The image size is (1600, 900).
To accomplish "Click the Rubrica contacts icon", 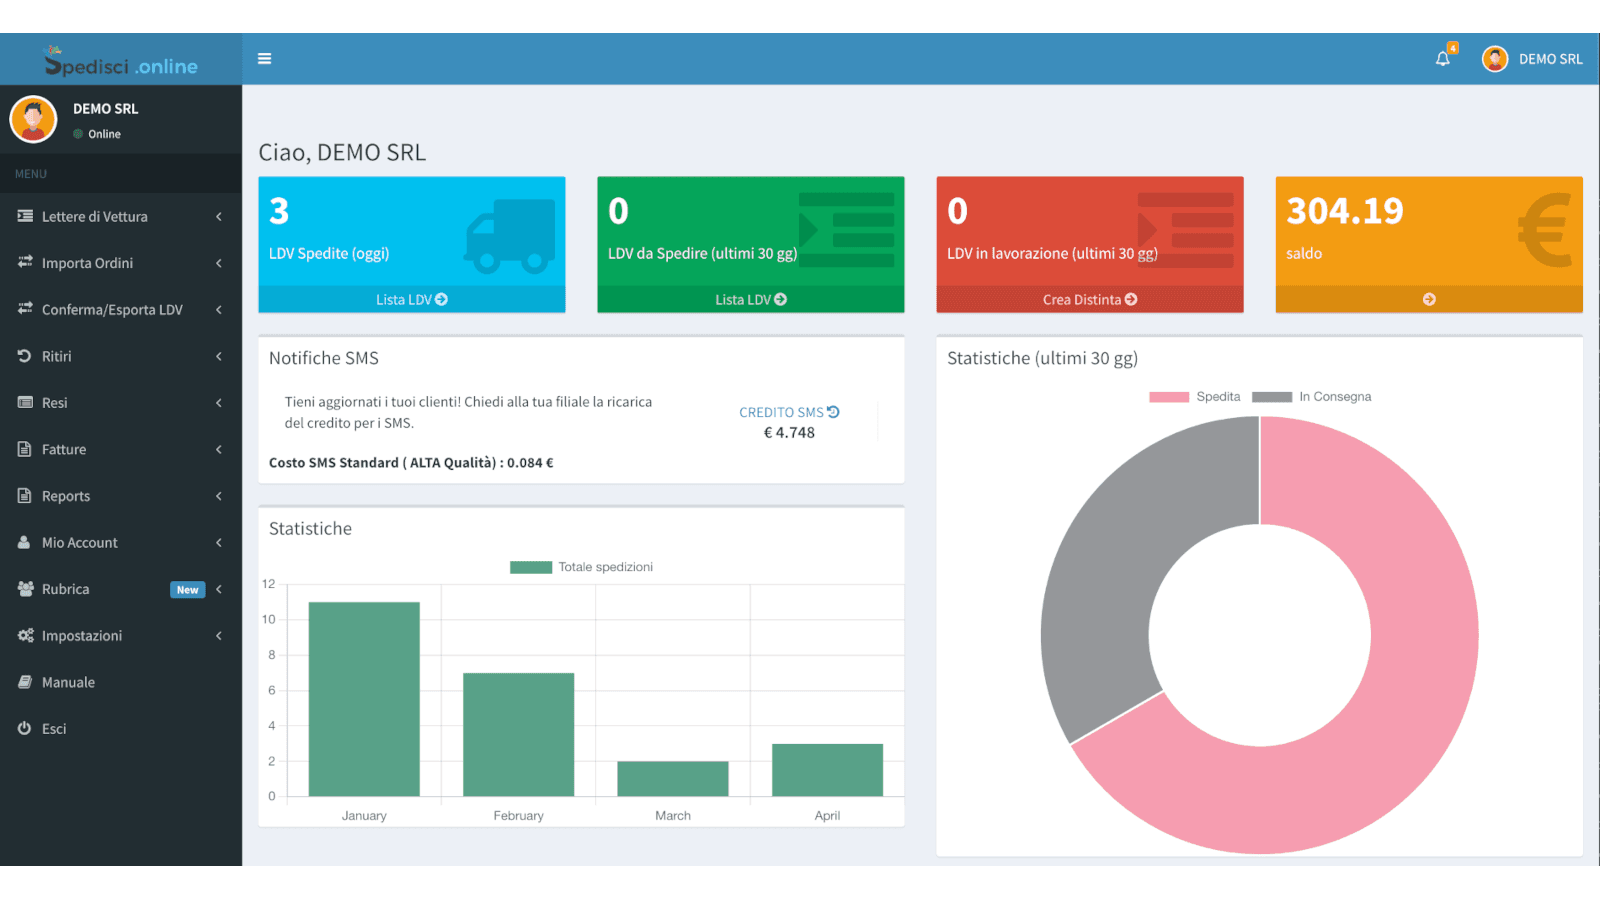I will pos(24,589).
